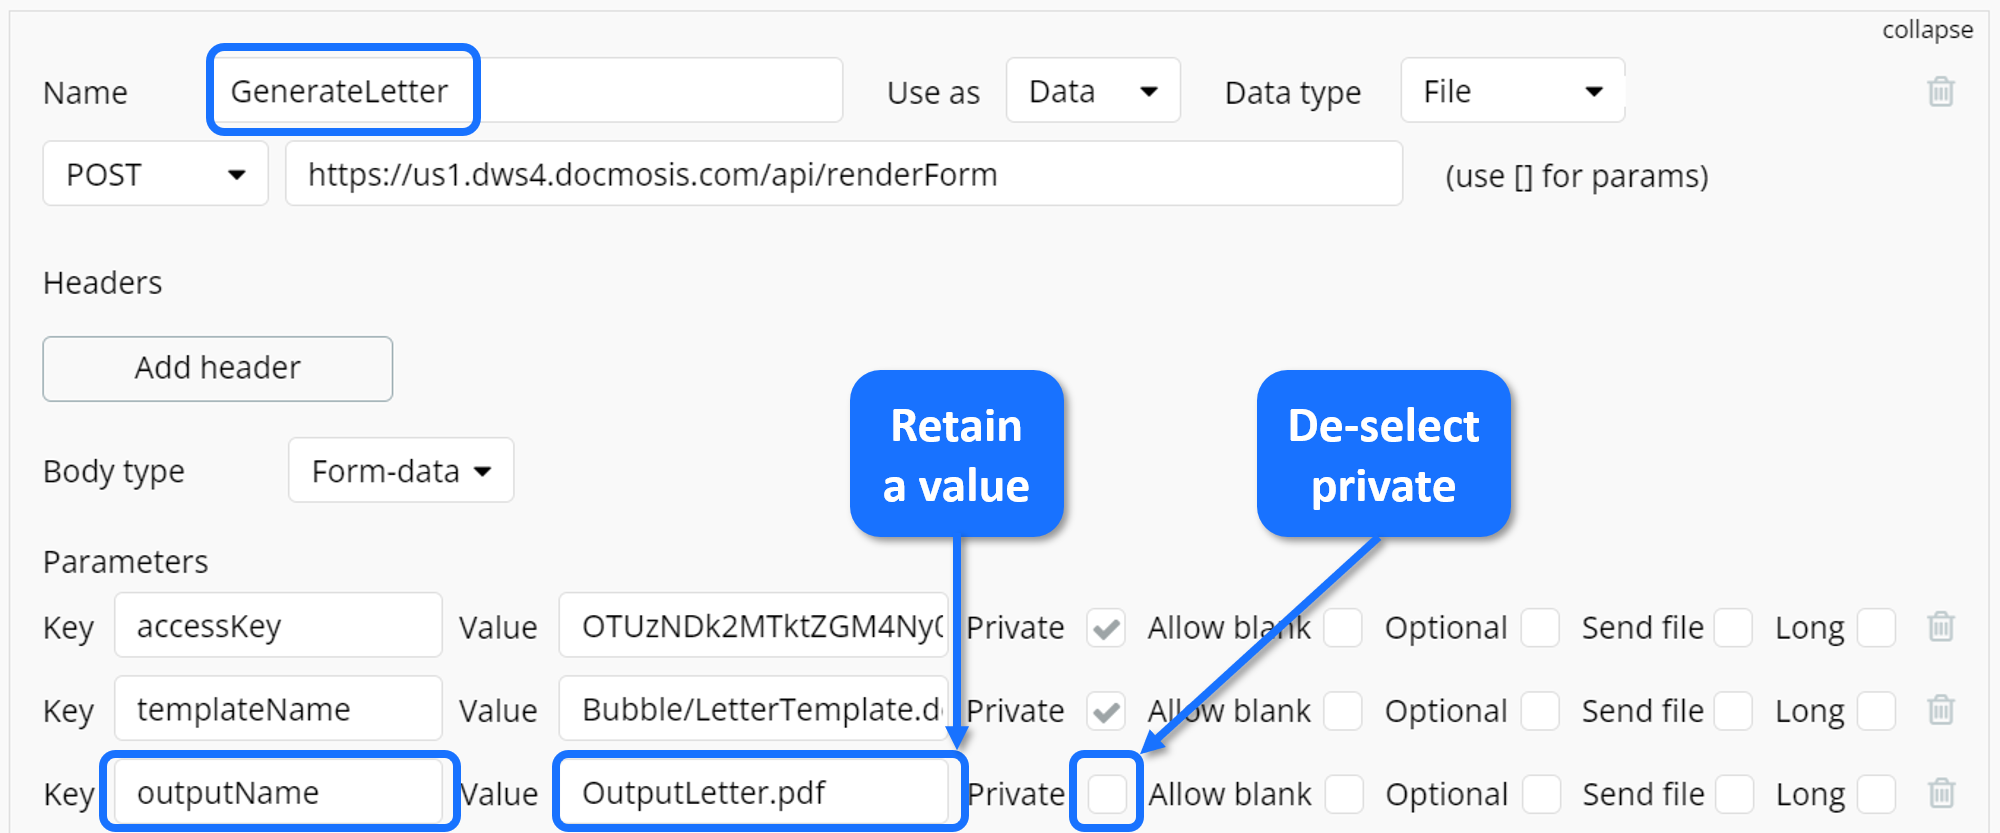2000x833 pixels.
Task: Delete the GenerateLetter API call via trash icon
Action: pyautogui.click(x=1940, y=91)
